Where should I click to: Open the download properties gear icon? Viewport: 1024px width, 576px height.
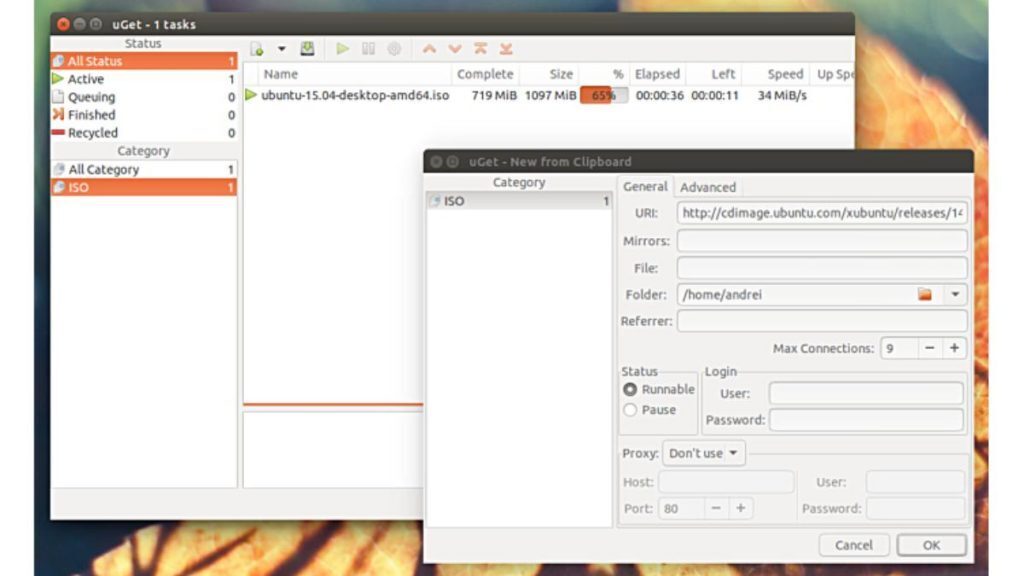click(394, 48)
